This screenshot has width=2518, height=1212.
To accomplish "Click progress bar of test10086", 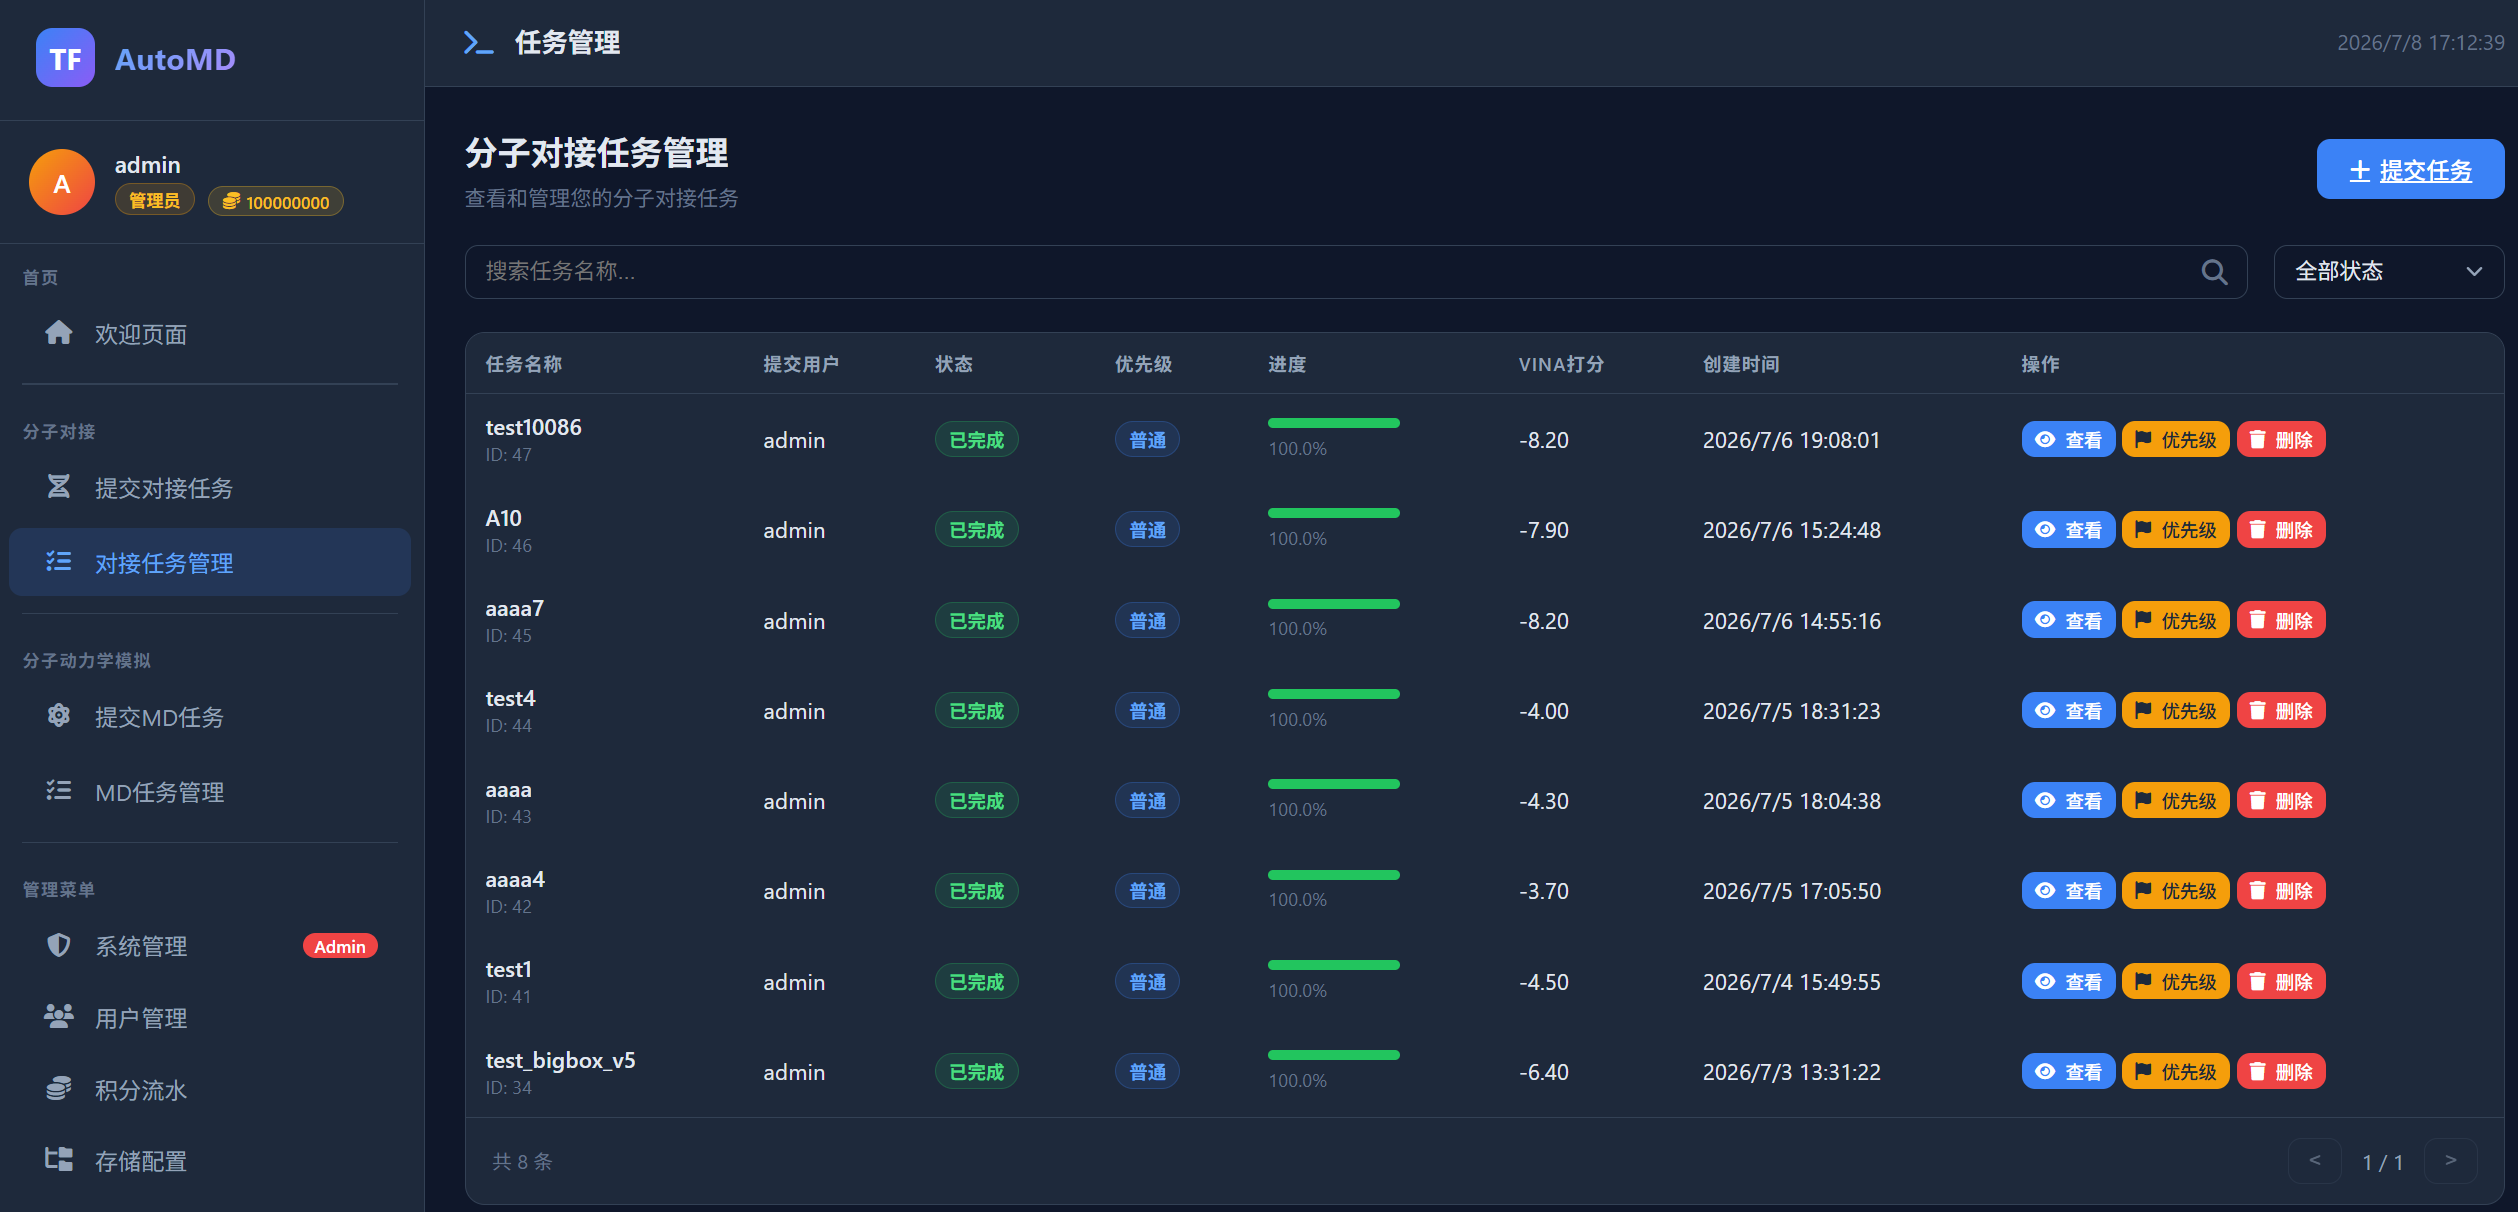I will click(1333, 423).
